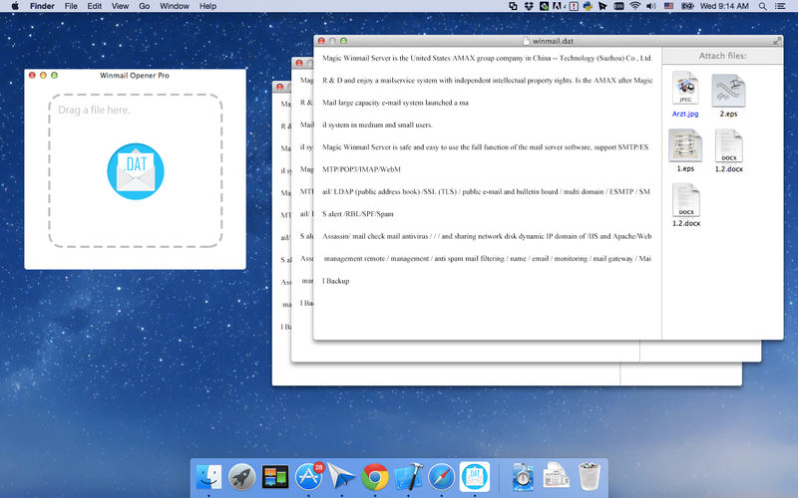Open the Edit menu
Image resolution: width=798 pixels, height=498 pixels.
tap(94, 6)
